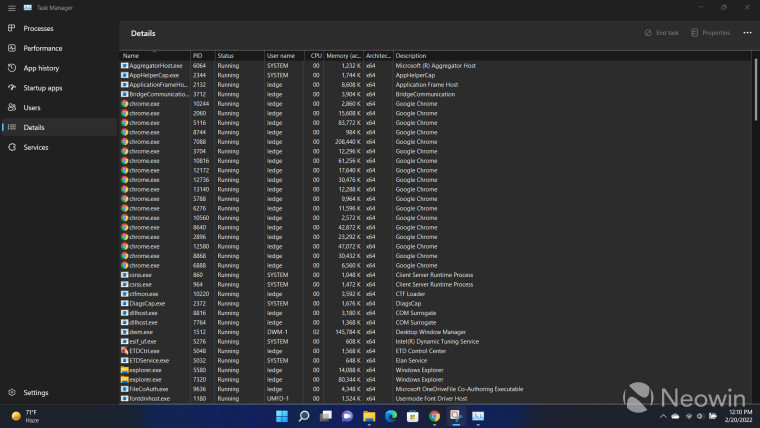The height and width of the screenshot is (428, 760).
Task: Open the clock and date flyout
Action: click(x=739, y=416)
